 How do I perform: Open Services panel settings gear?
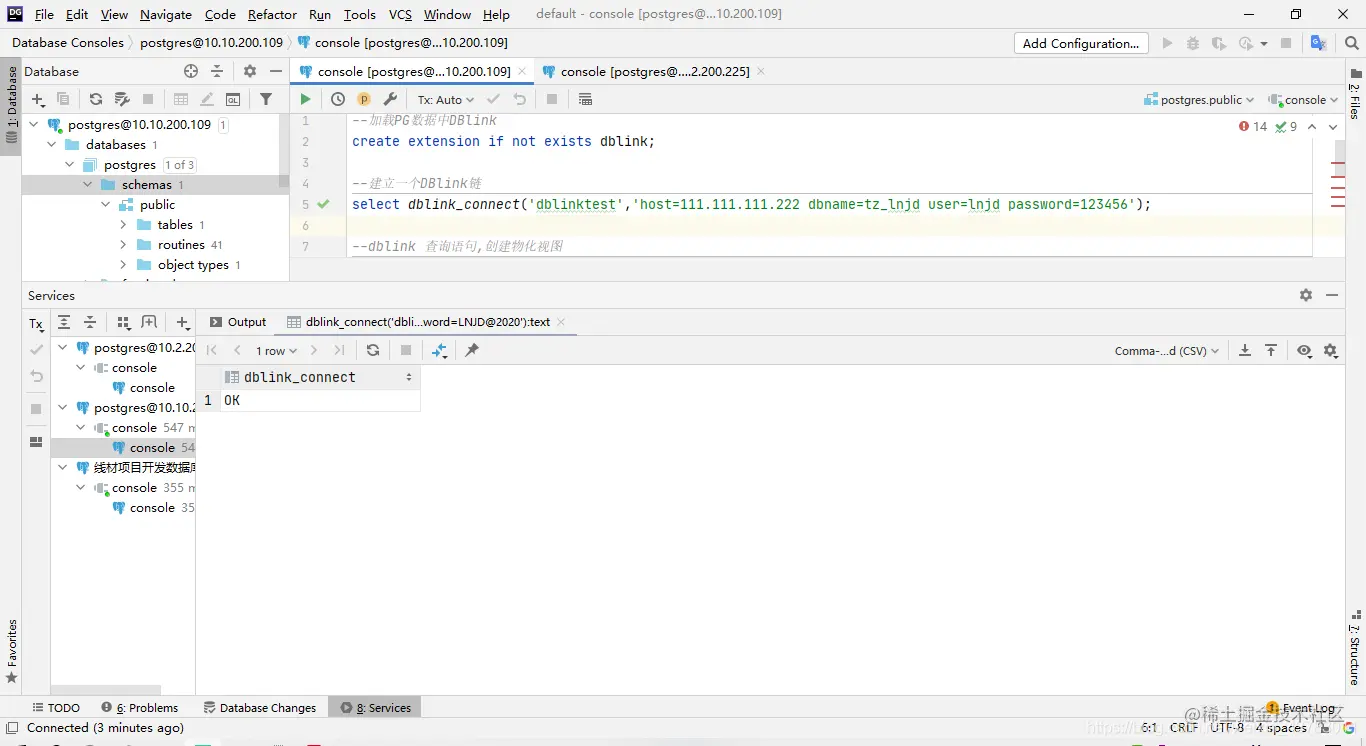tap(1306, 295)
